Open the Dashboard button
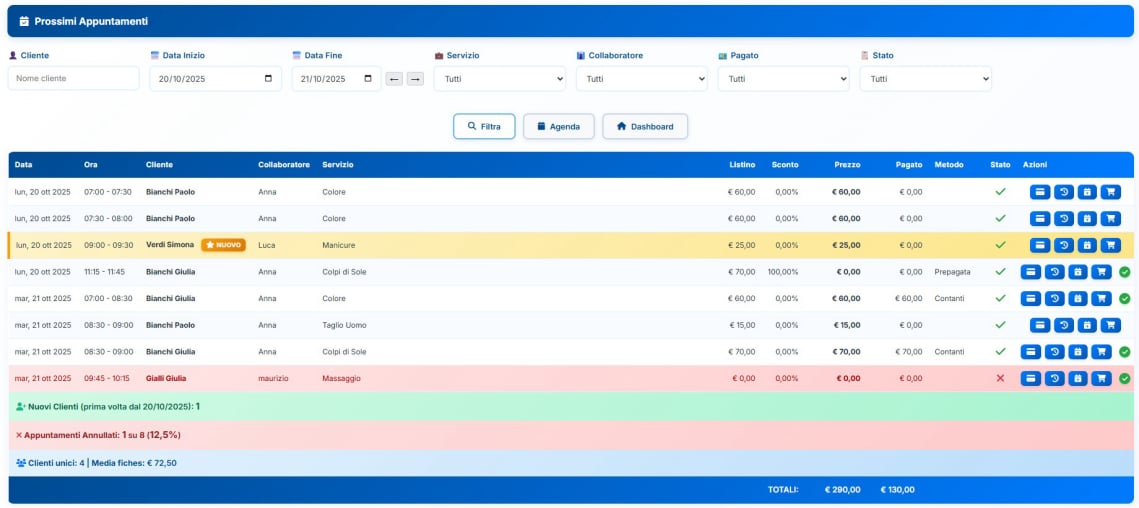1139x508 pixels. [x=644, y=127]
